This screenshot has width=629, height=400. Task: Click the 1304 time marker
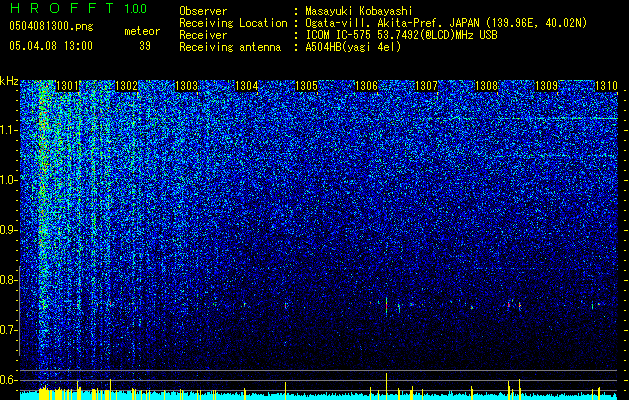(x=247, y=86)
